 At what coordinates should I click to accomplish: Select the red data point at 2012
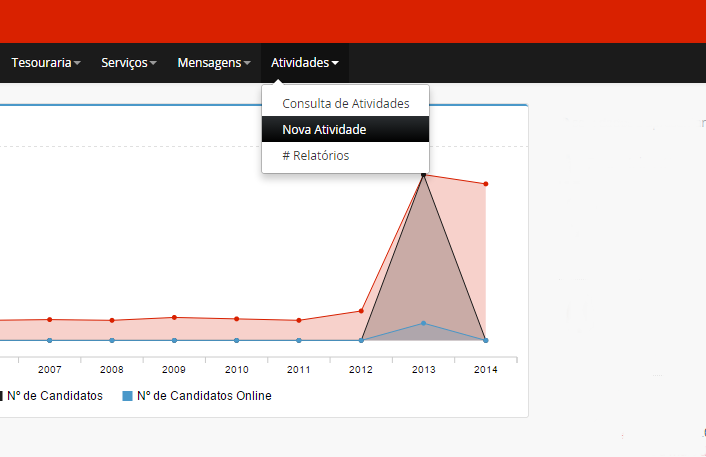[361, 311]
